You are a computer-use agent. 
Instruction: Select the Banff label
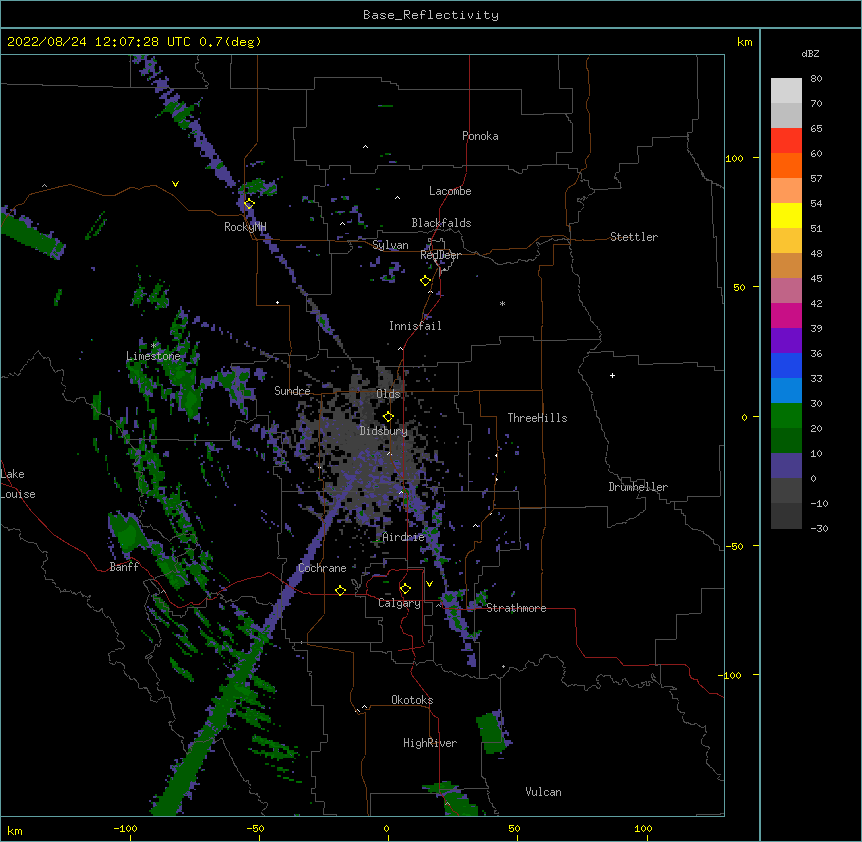pos(124,567)
